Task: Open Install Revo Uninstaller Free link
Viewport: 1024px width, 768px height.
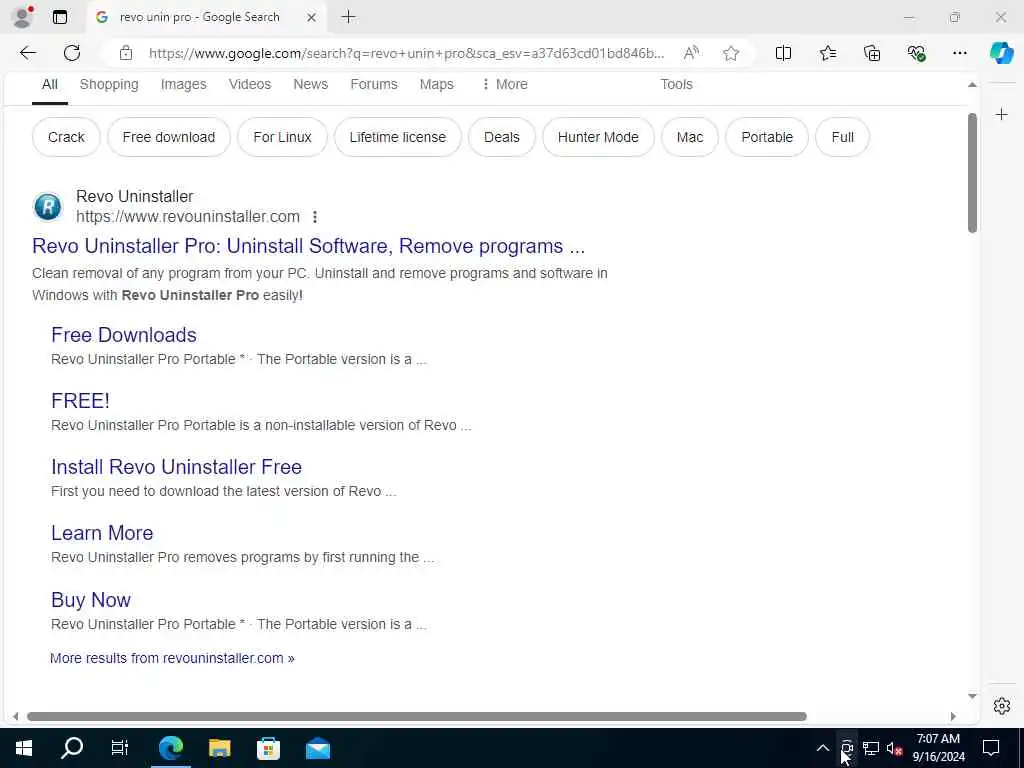Action: [176, 467]
